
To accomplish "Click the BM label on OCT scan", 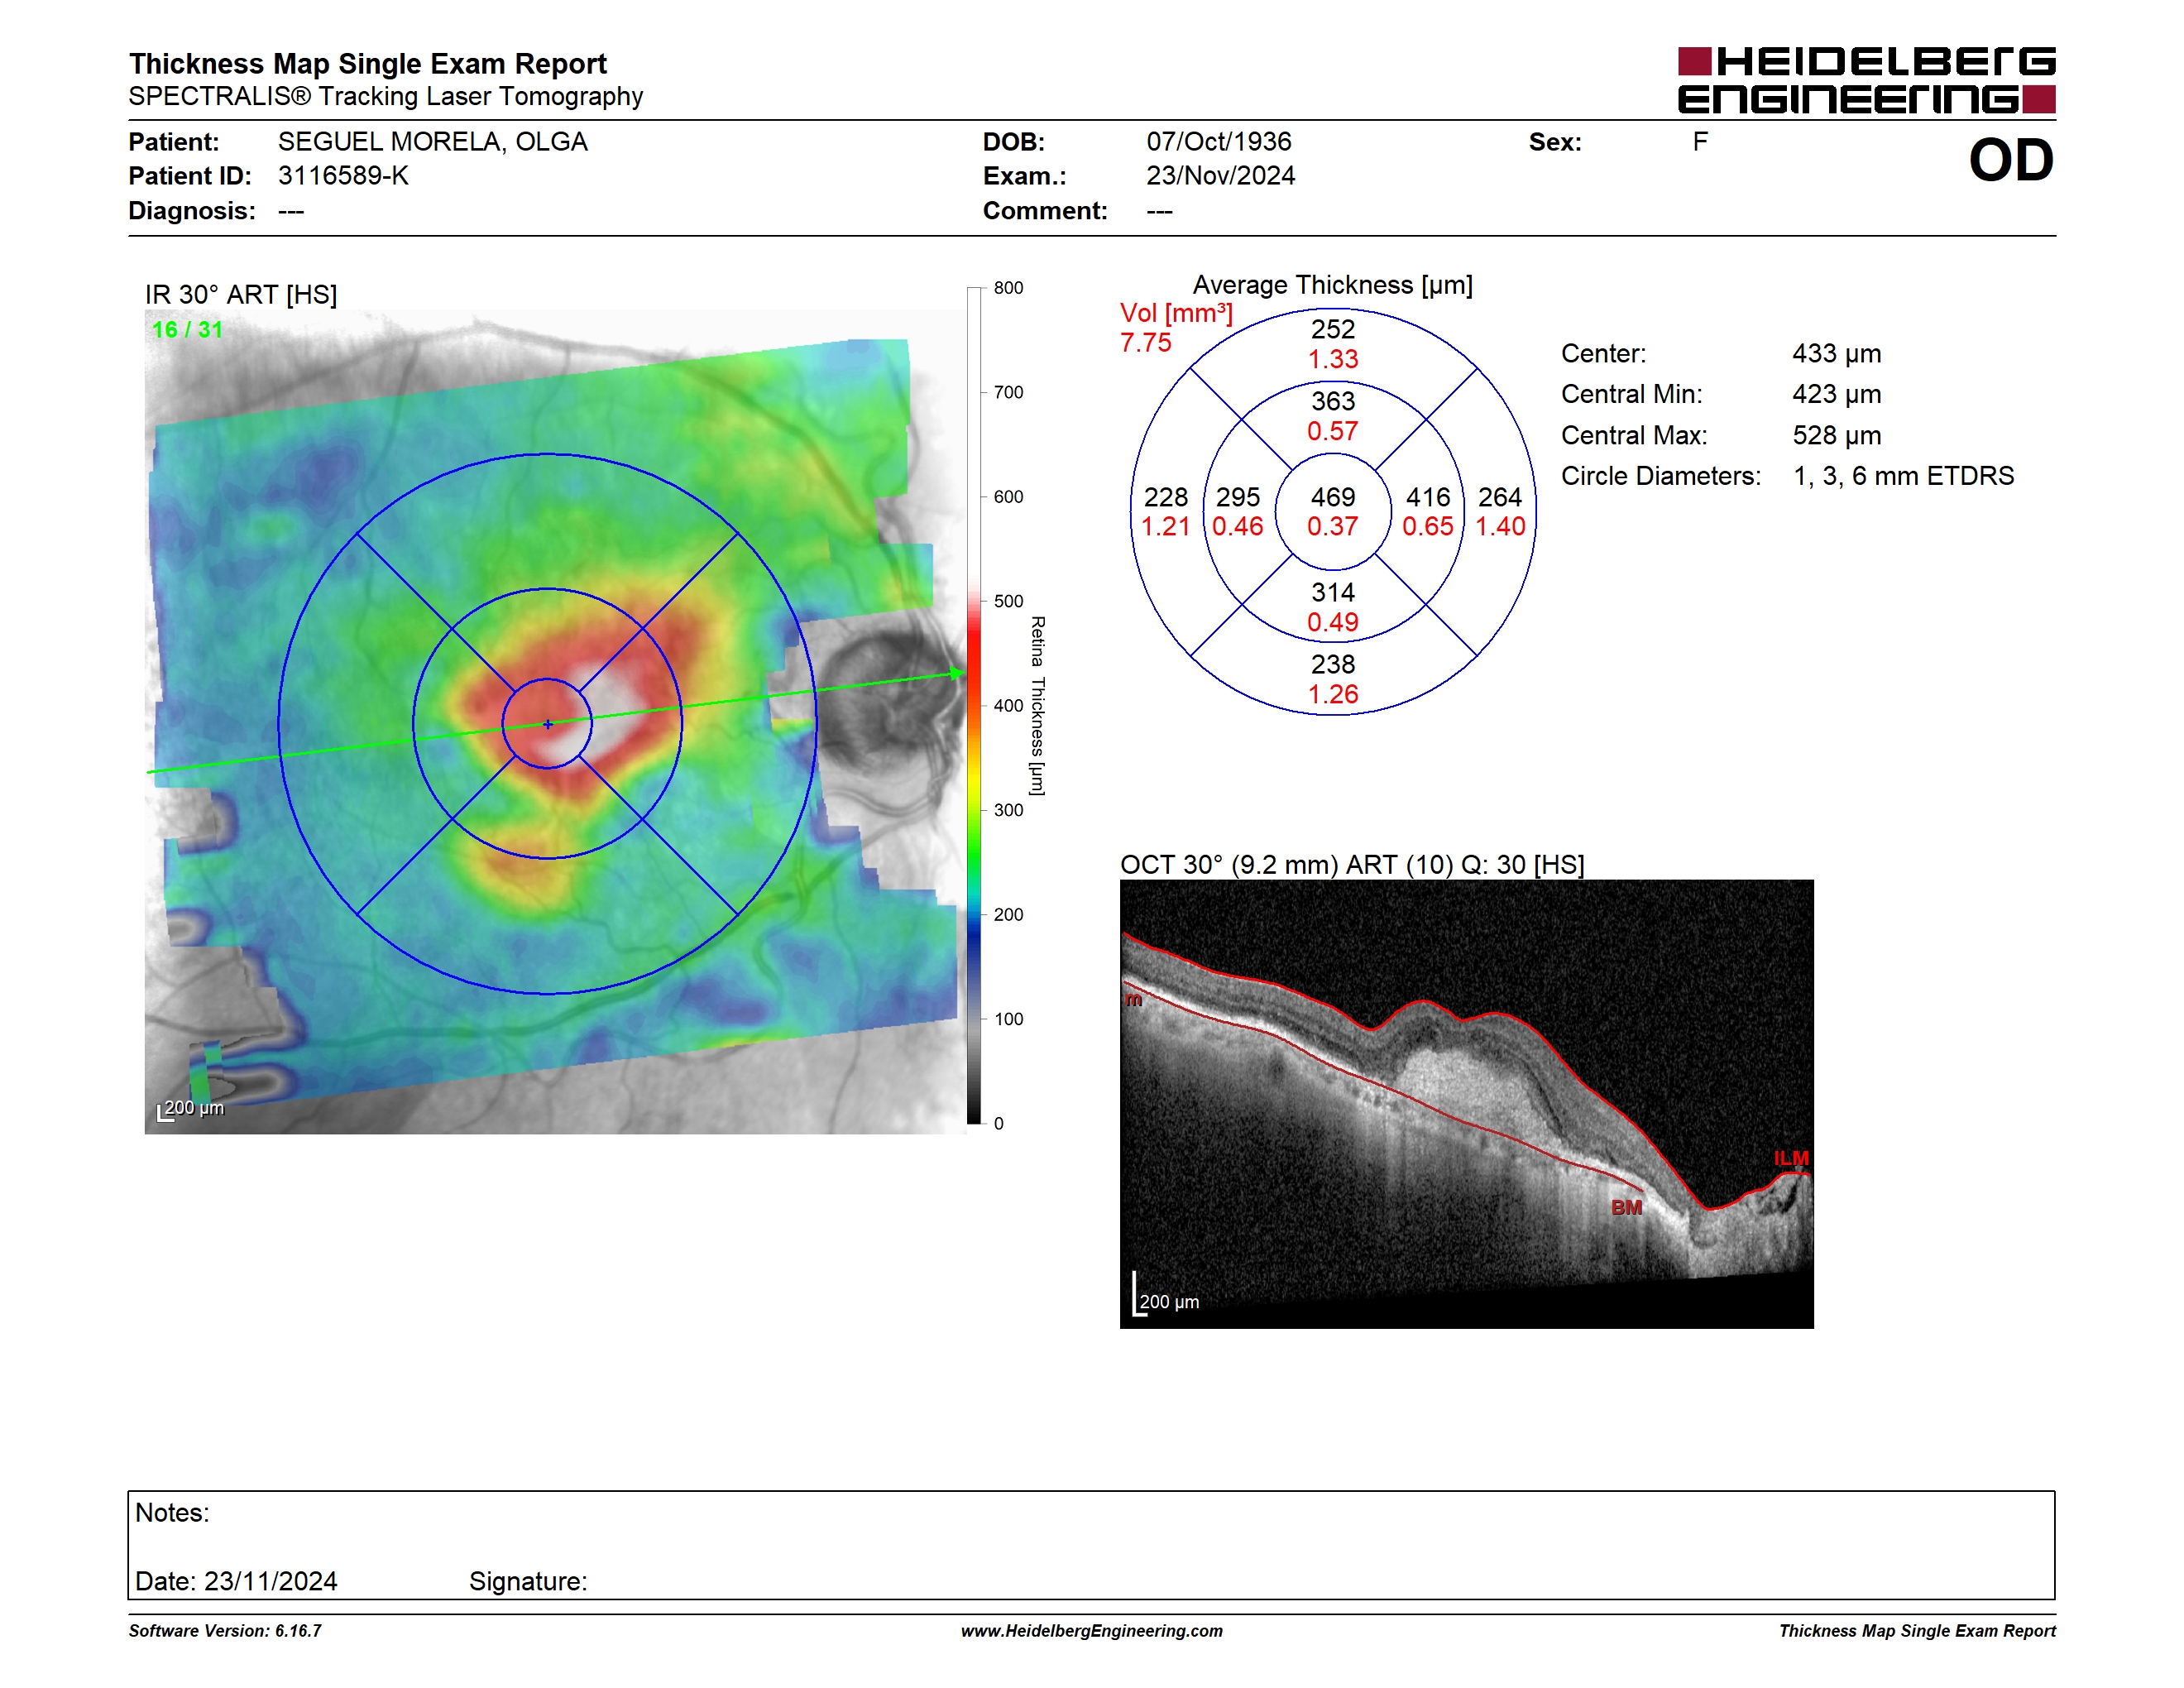I will pos(1626,1207).
